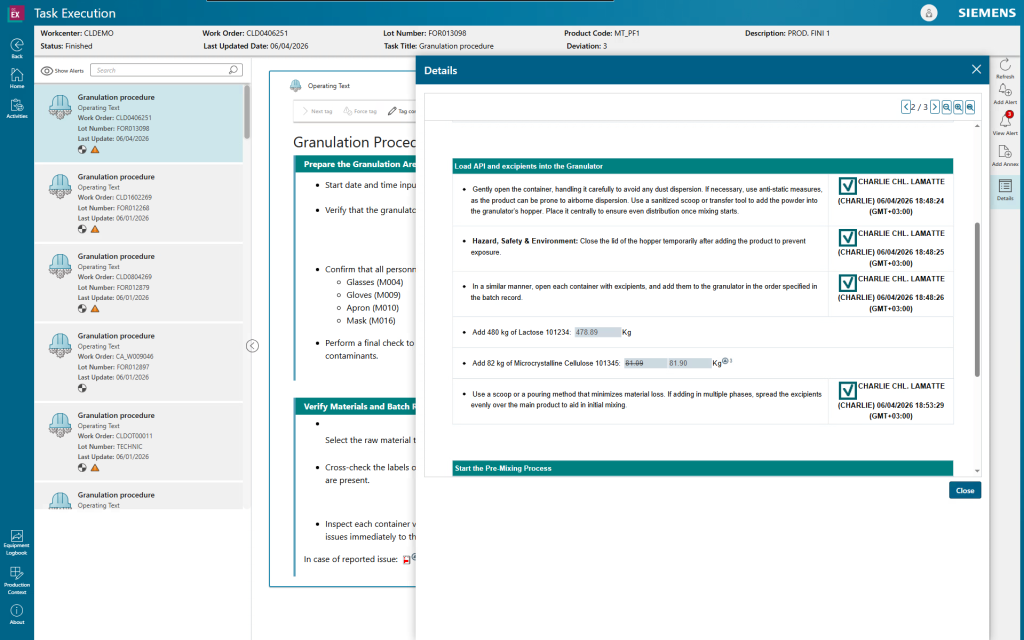
Task: Select Granulation procedure task CLD1602269
Action: [x=138, y=202]
